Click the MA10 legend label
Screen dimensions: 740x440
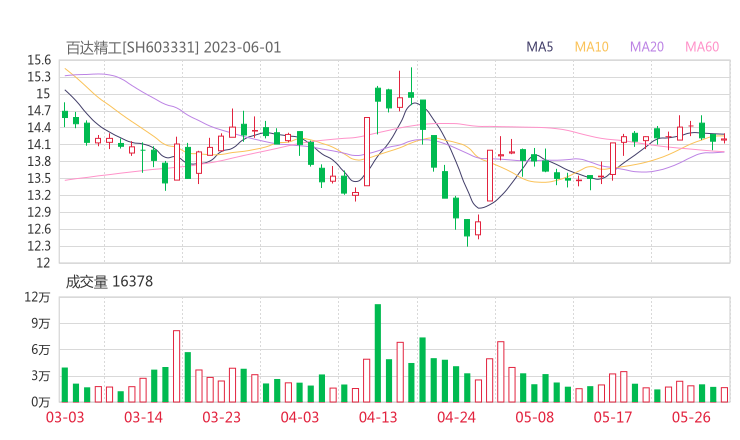(x=591, y=47)
